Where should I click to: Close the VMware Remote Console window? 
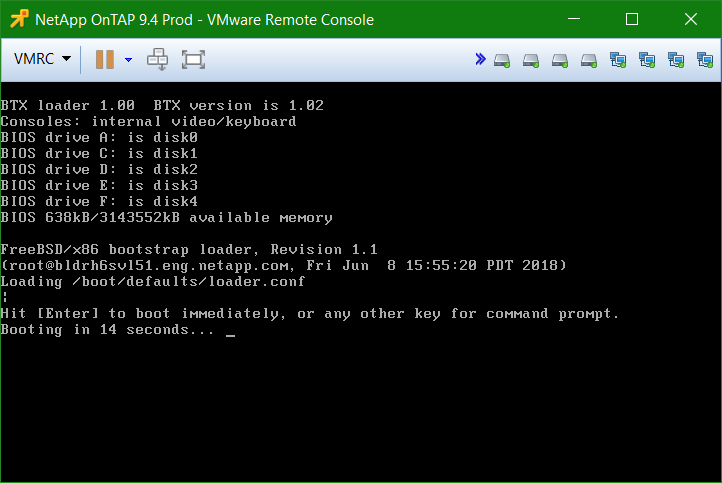pyautogui.click(x=691, y=19)
